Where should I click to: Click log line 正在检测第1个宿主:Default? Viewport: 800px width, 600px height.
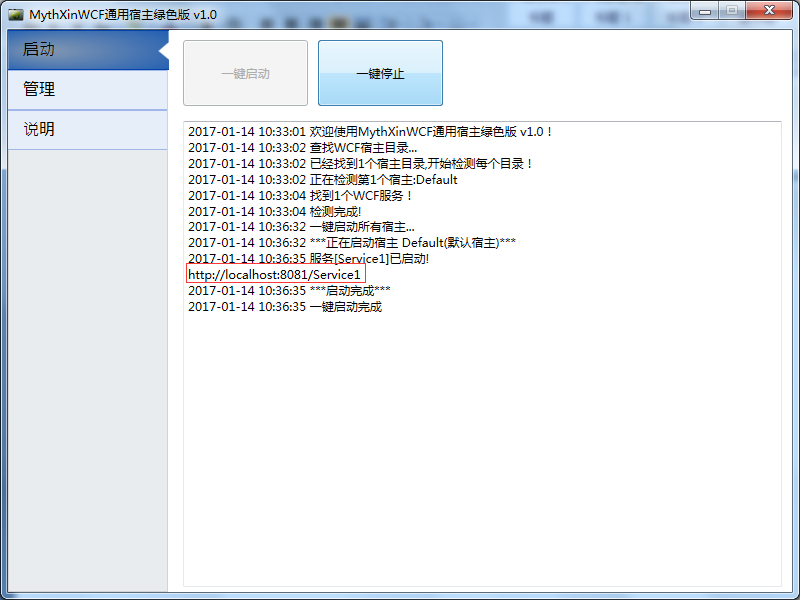[322, 180]
